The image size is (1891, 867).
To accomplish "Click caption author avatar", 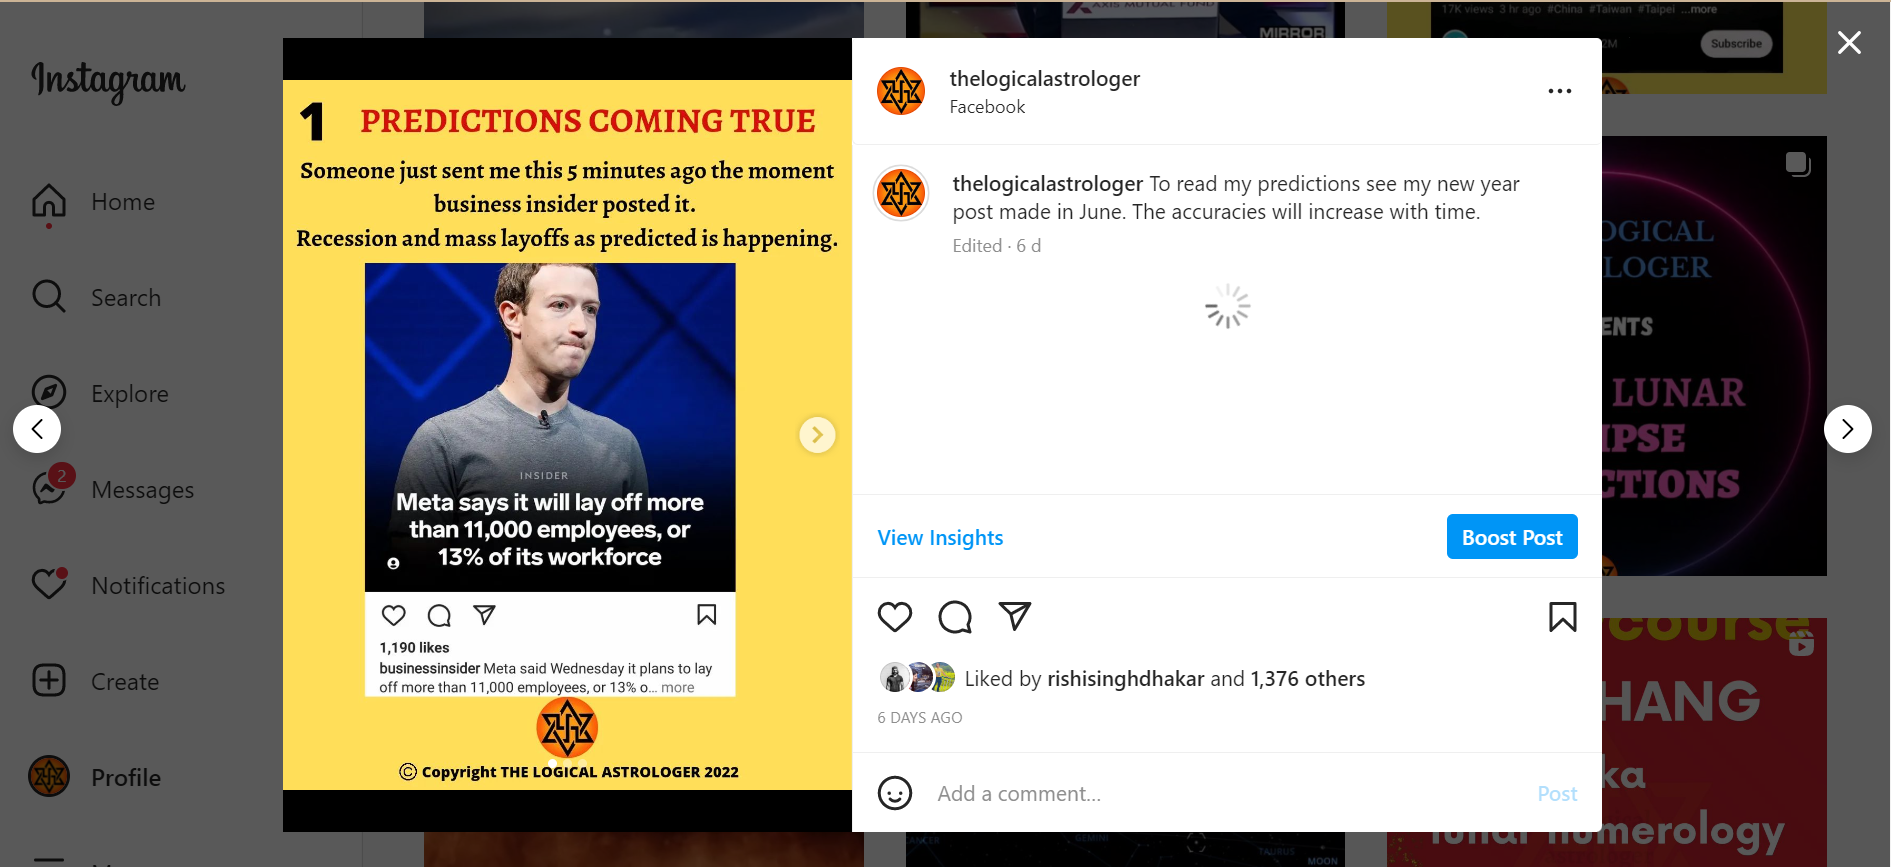I will point(901,193).
